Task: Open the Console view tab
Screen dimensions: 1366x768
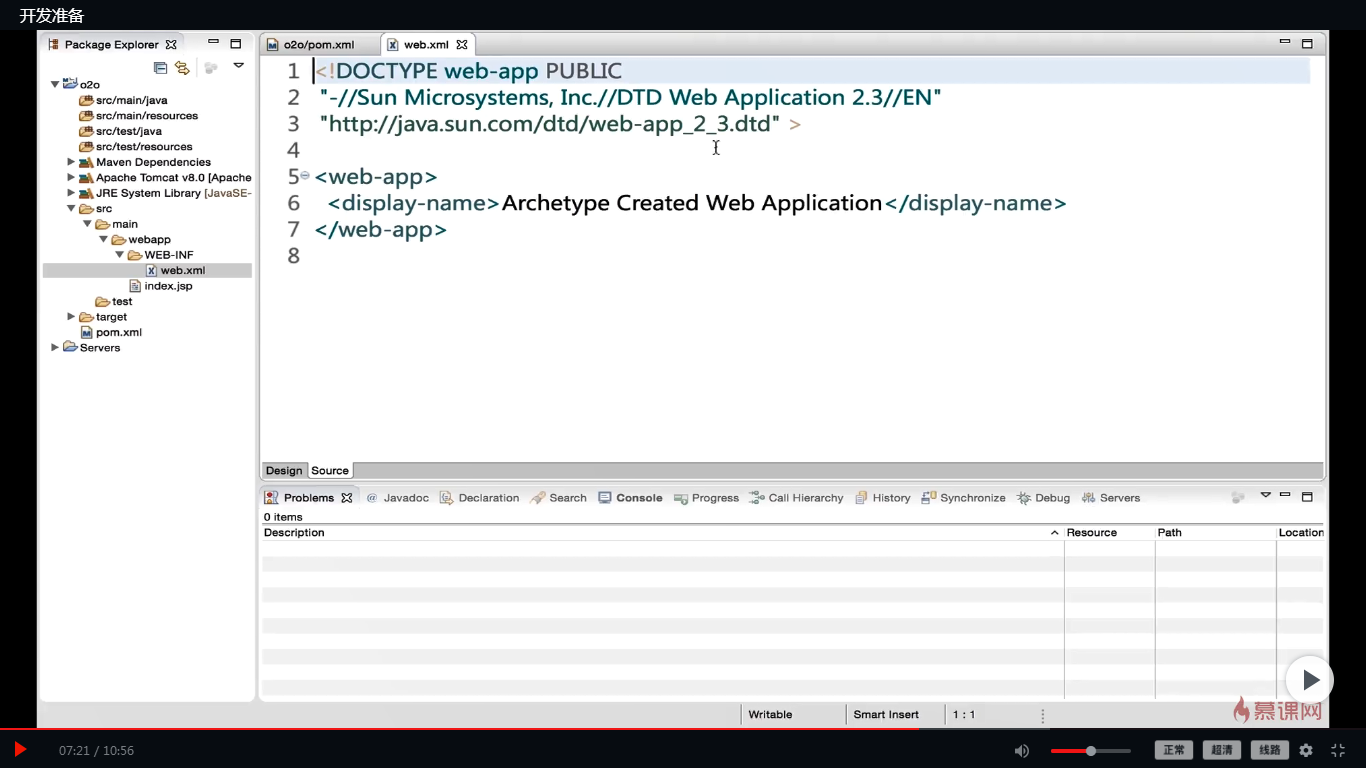Action: pyautogui.click(x=630, y=498)
